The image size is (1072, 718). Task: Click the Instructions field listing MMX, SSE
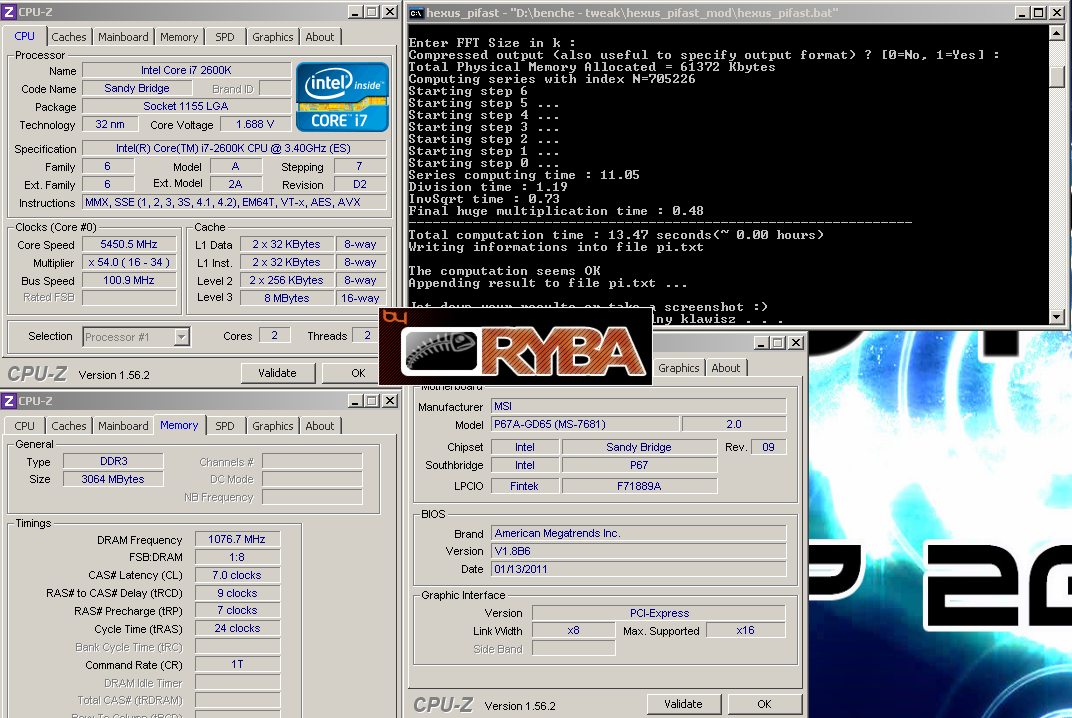tap(234, 202)
